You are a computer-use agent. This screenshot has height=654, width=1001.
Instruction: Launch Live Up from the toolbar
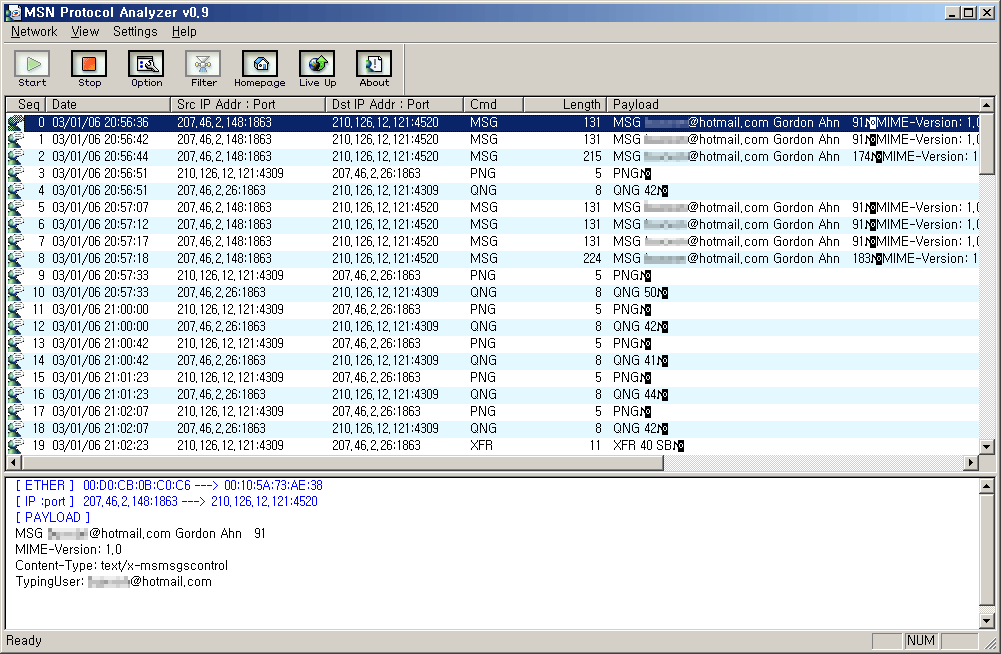[x=317, y=69]
